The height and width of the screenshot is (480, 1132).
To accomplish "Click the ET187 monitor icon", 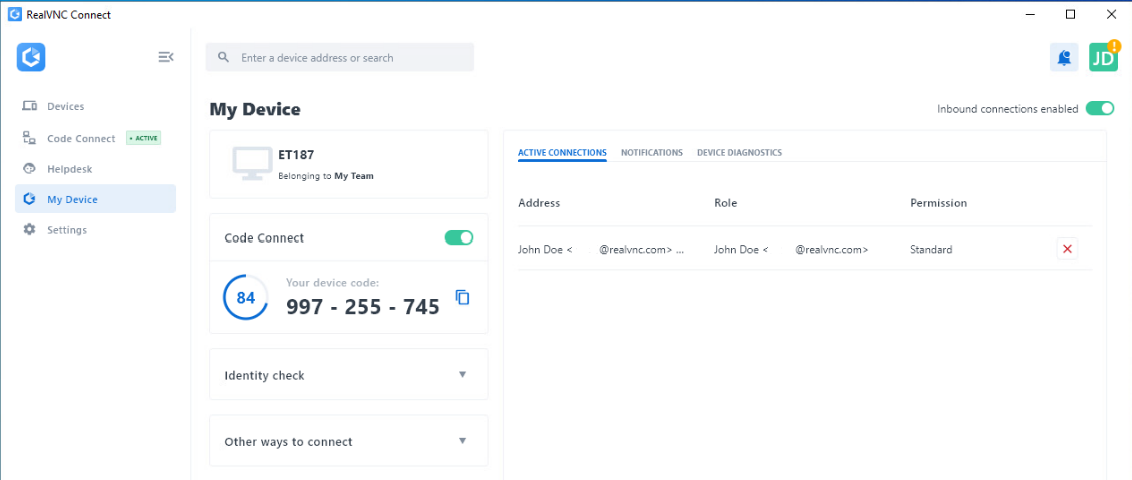I will coord(249,163).
